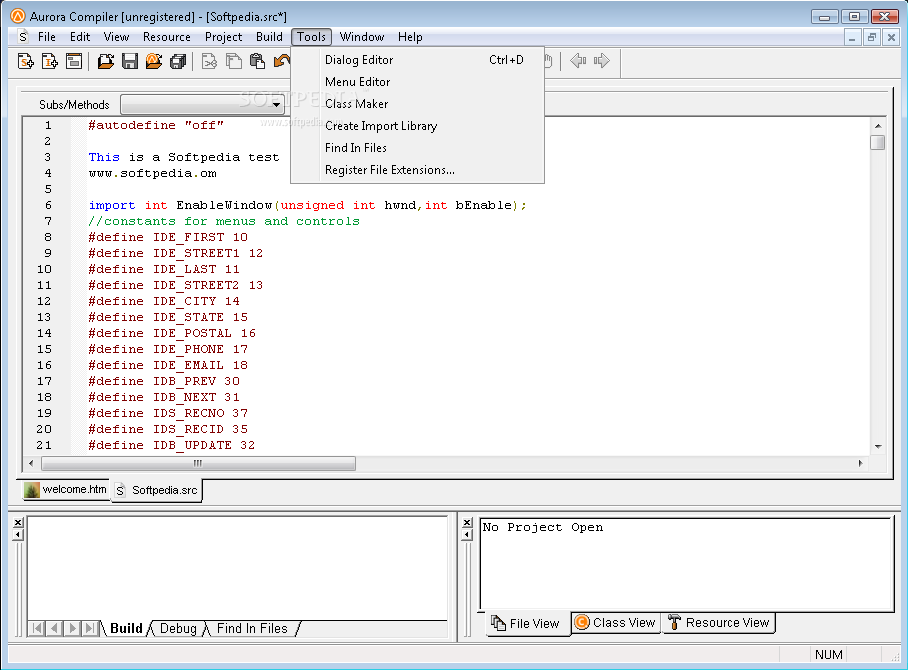Click the navigate back arrow icon
Image resolution: width=908 pixels, height=670 pixels.
(x=578, y=60)
